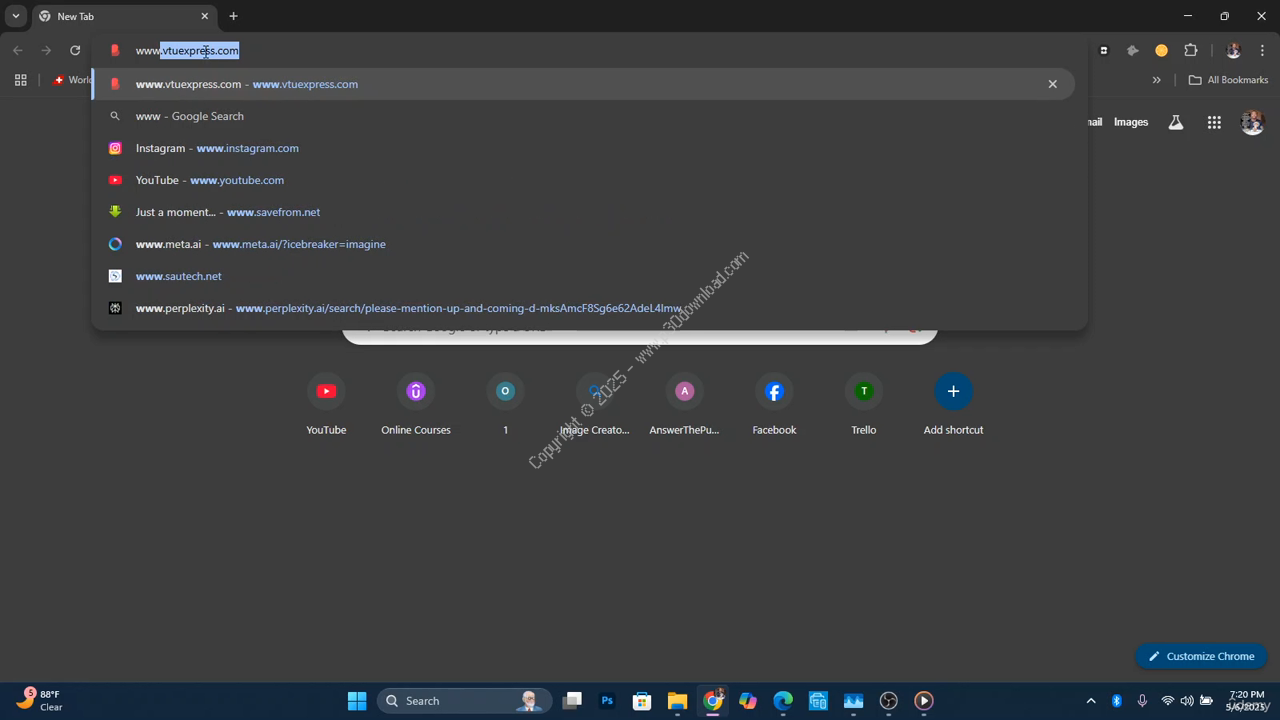Open the Online Courses shortcut
This screenshot has width=1280, height=720.
416,404
